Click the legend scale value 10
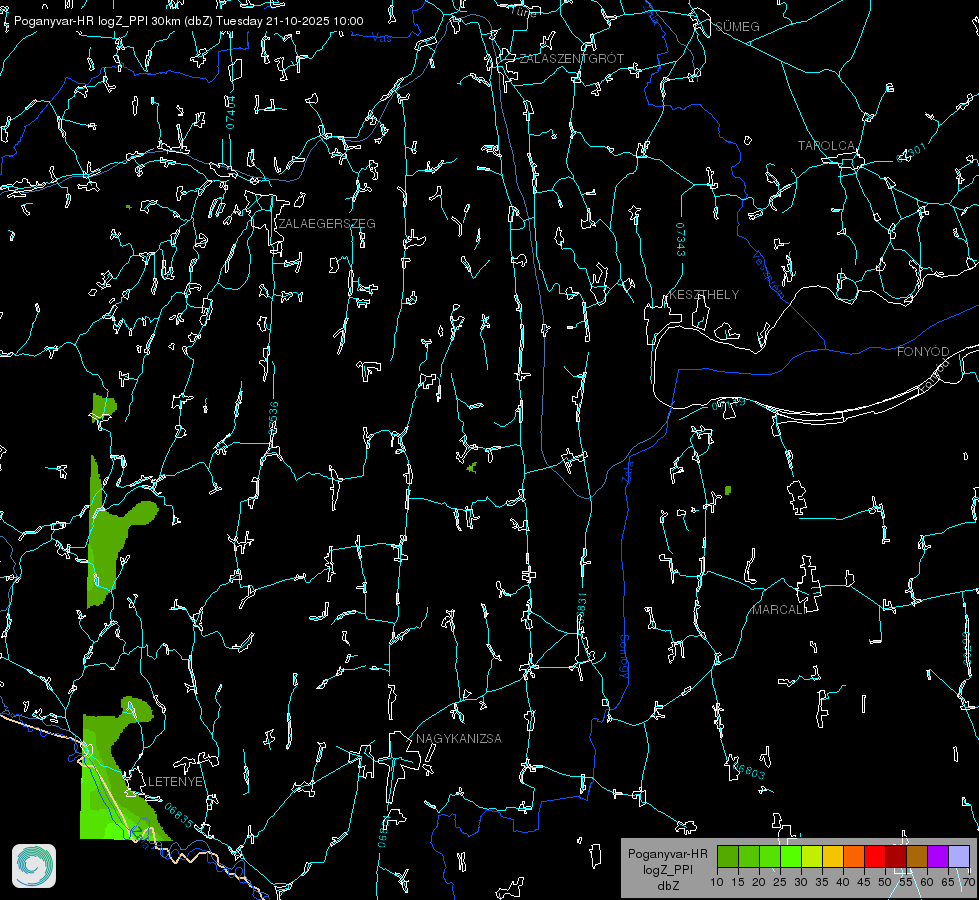The height and width of the screenshot is (900, 979). (717, 883)
